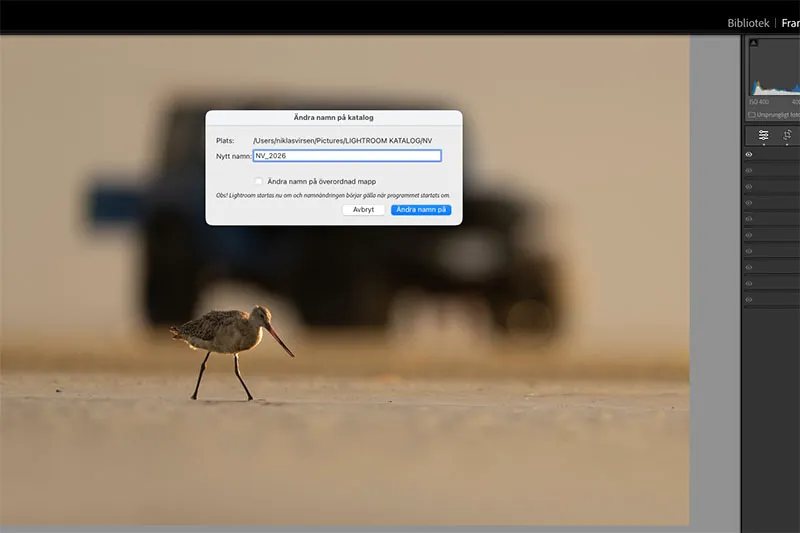Viewport: 800px width, 533px height.
Task: Toggle the bright active eye icon
Action: coord(749,154)
